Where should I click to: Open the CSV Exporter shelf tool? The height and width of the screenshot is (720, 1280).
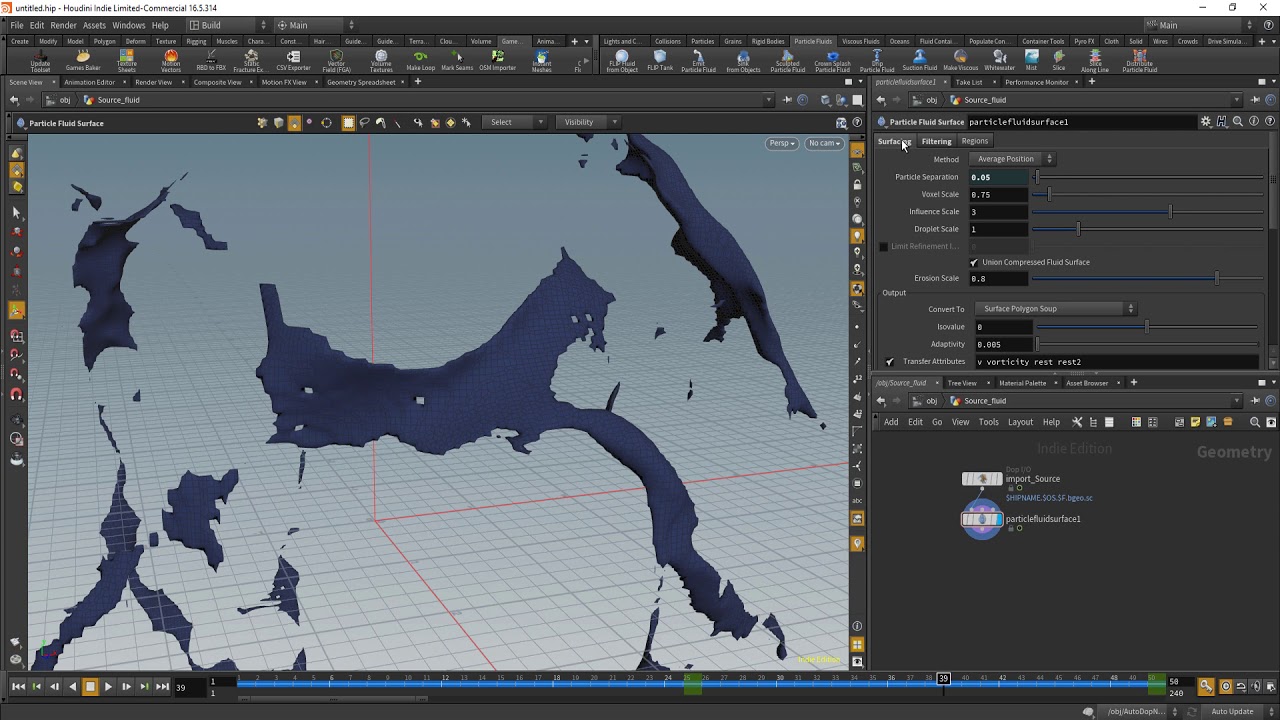(x=293, y=61)
